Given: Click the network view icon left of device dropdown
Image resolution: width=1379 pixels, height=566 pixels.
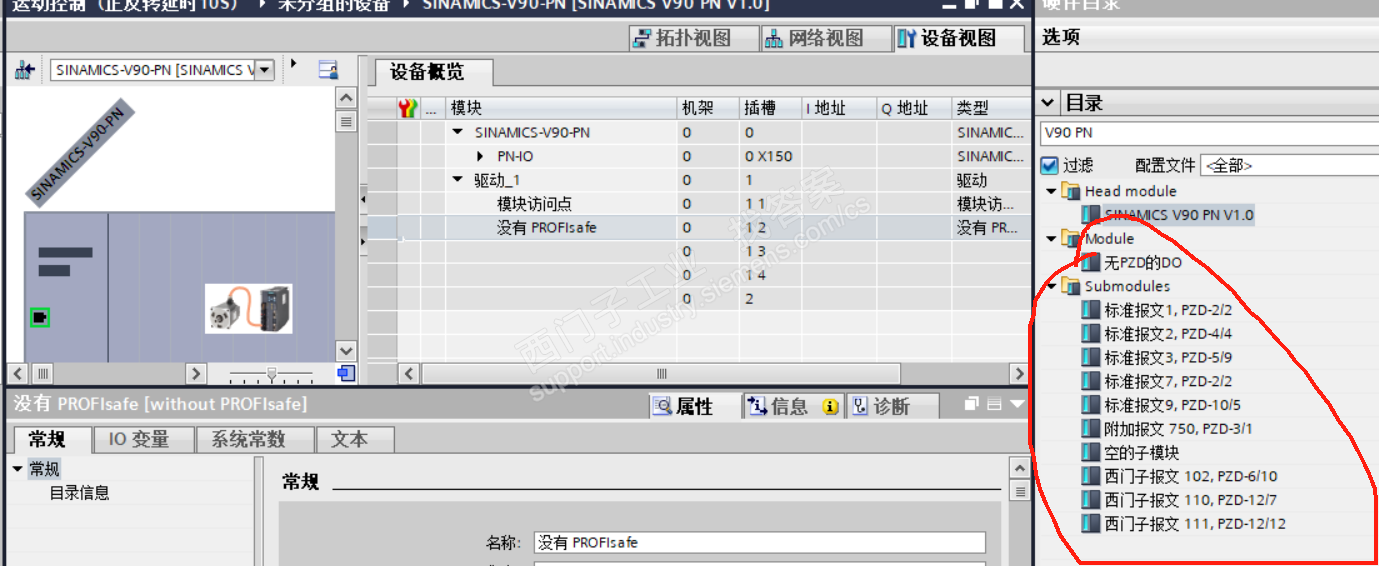Looking at the screenshot, I should click(x=25, y=70).
